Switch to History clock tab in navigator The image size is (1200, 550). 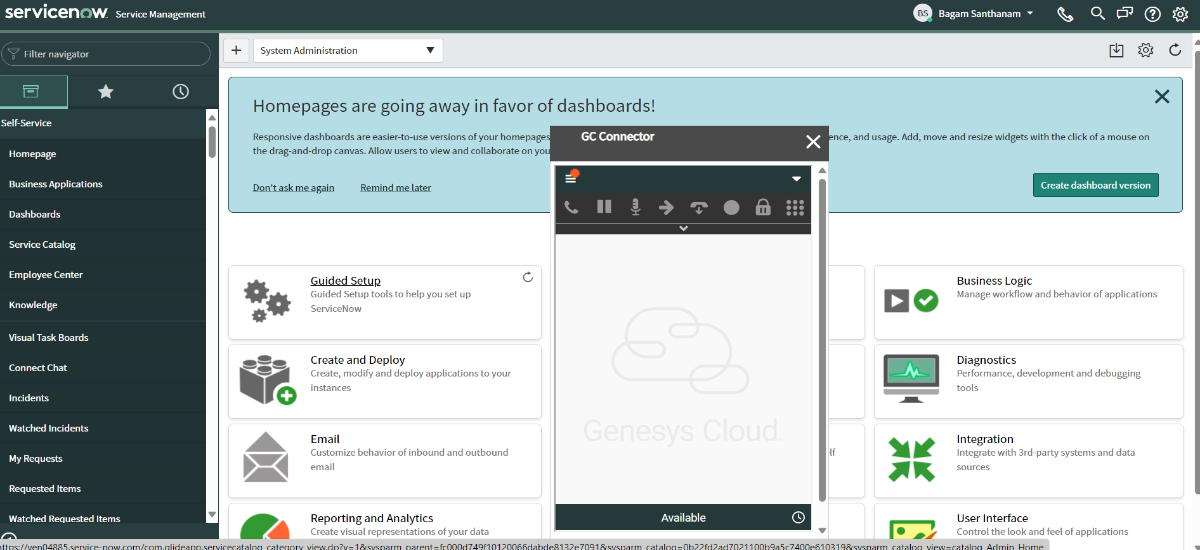click(x=180, y=91)
